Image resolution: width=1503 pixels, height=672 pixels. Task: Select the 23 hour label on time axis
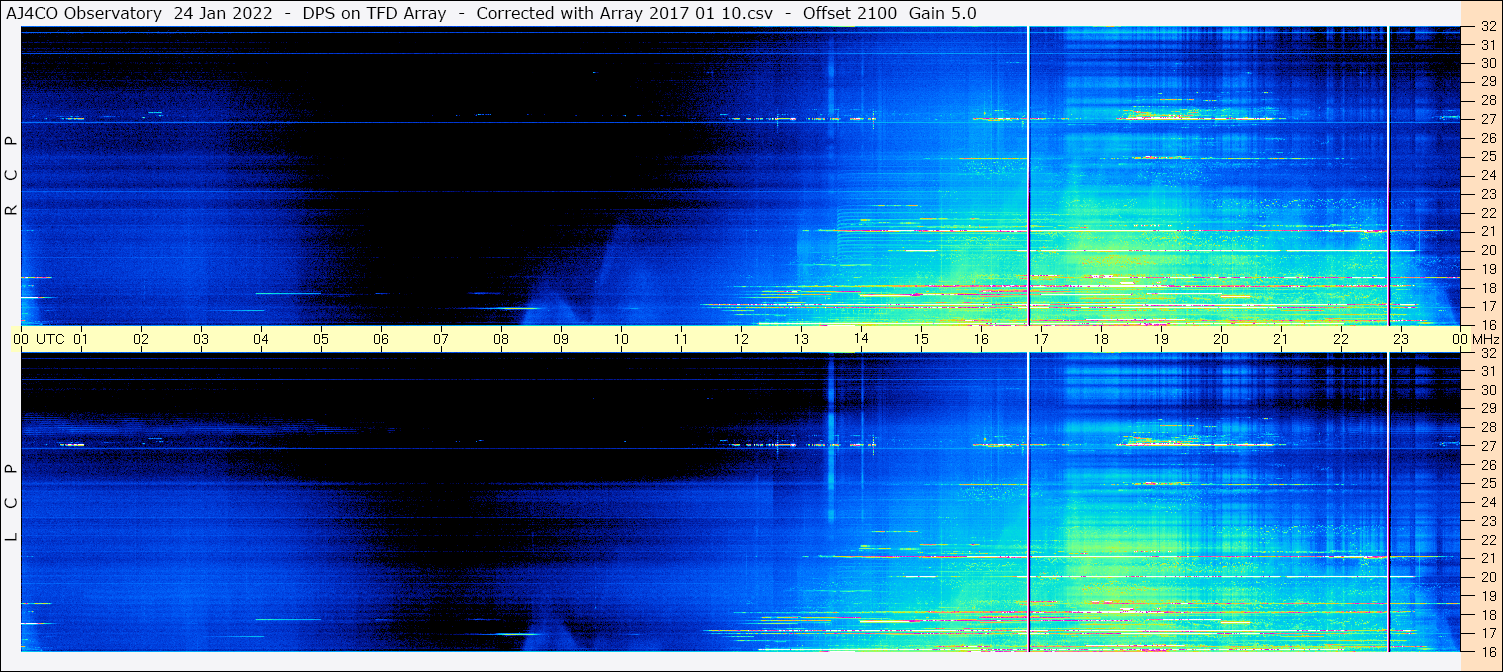tap(1401, 339)
